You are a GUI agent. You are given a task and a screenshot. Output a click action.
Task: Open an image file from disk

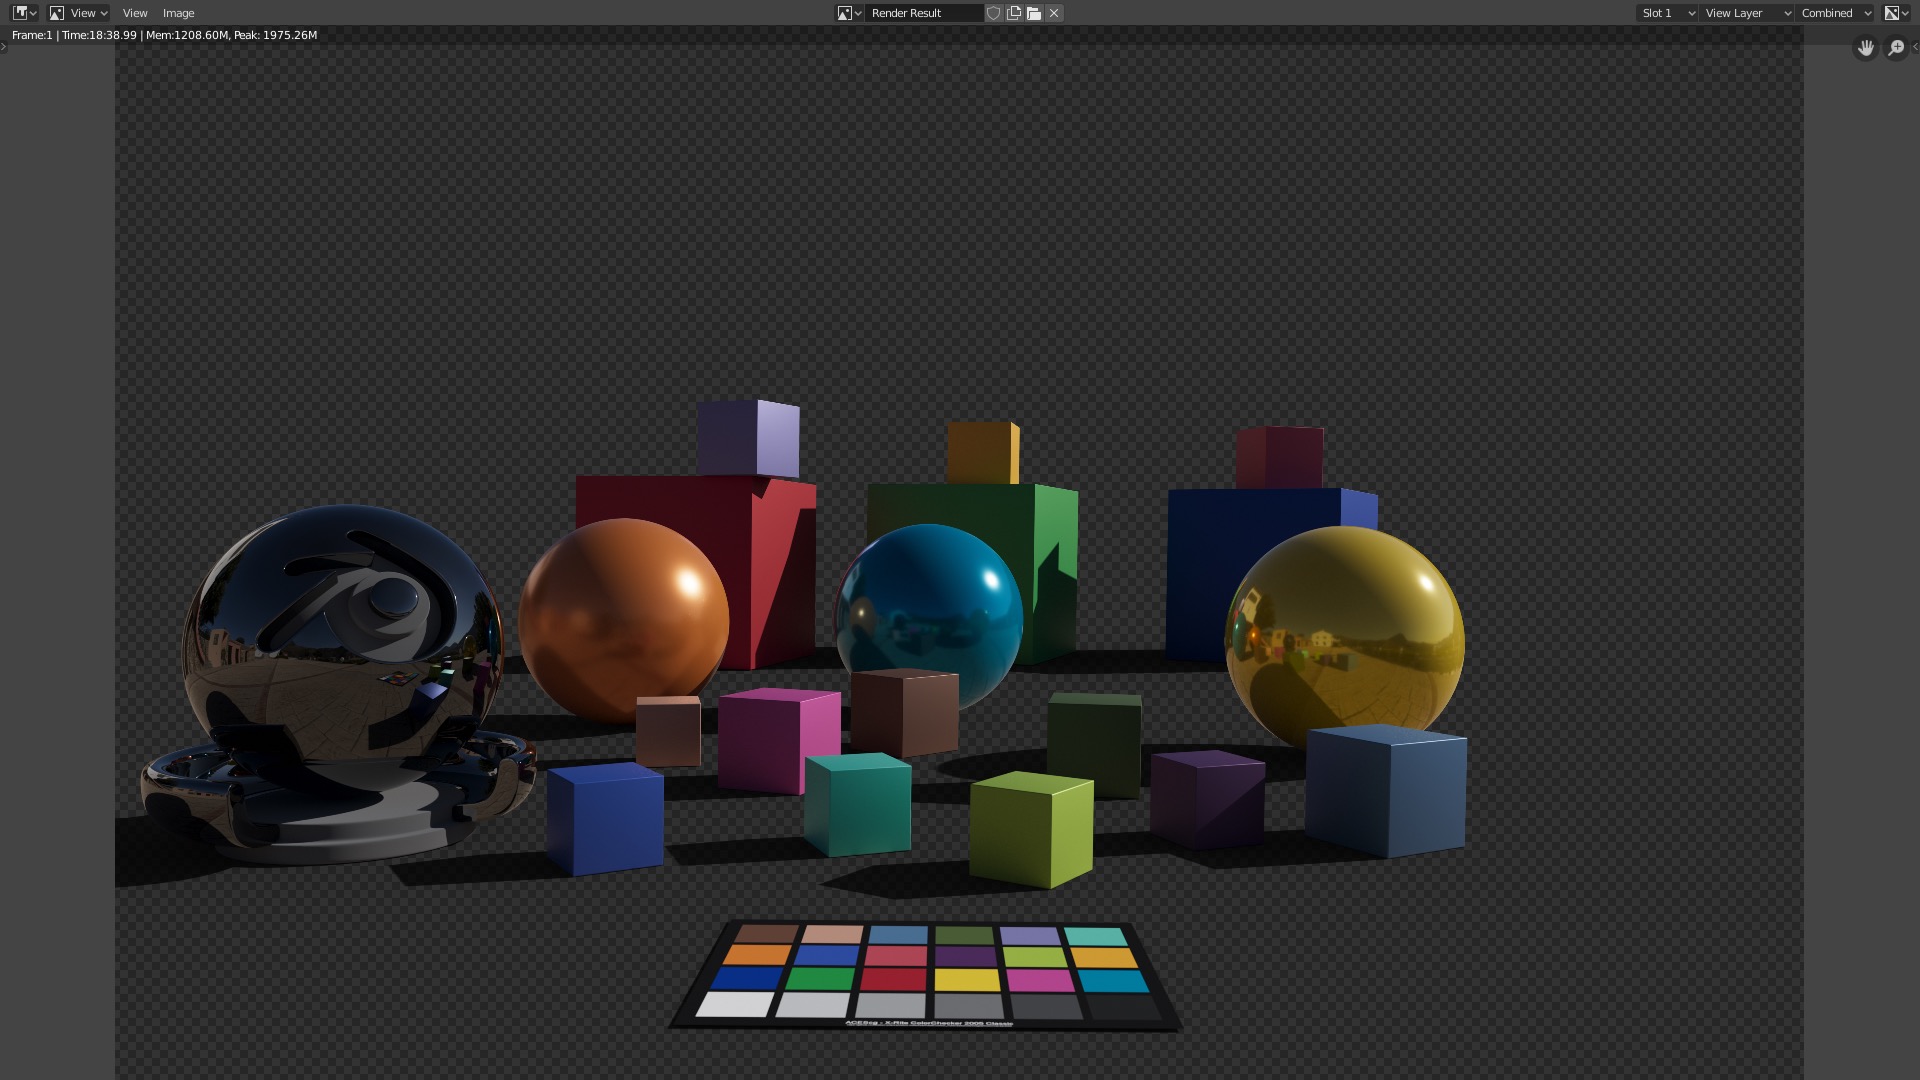(x=1033, y=13)
